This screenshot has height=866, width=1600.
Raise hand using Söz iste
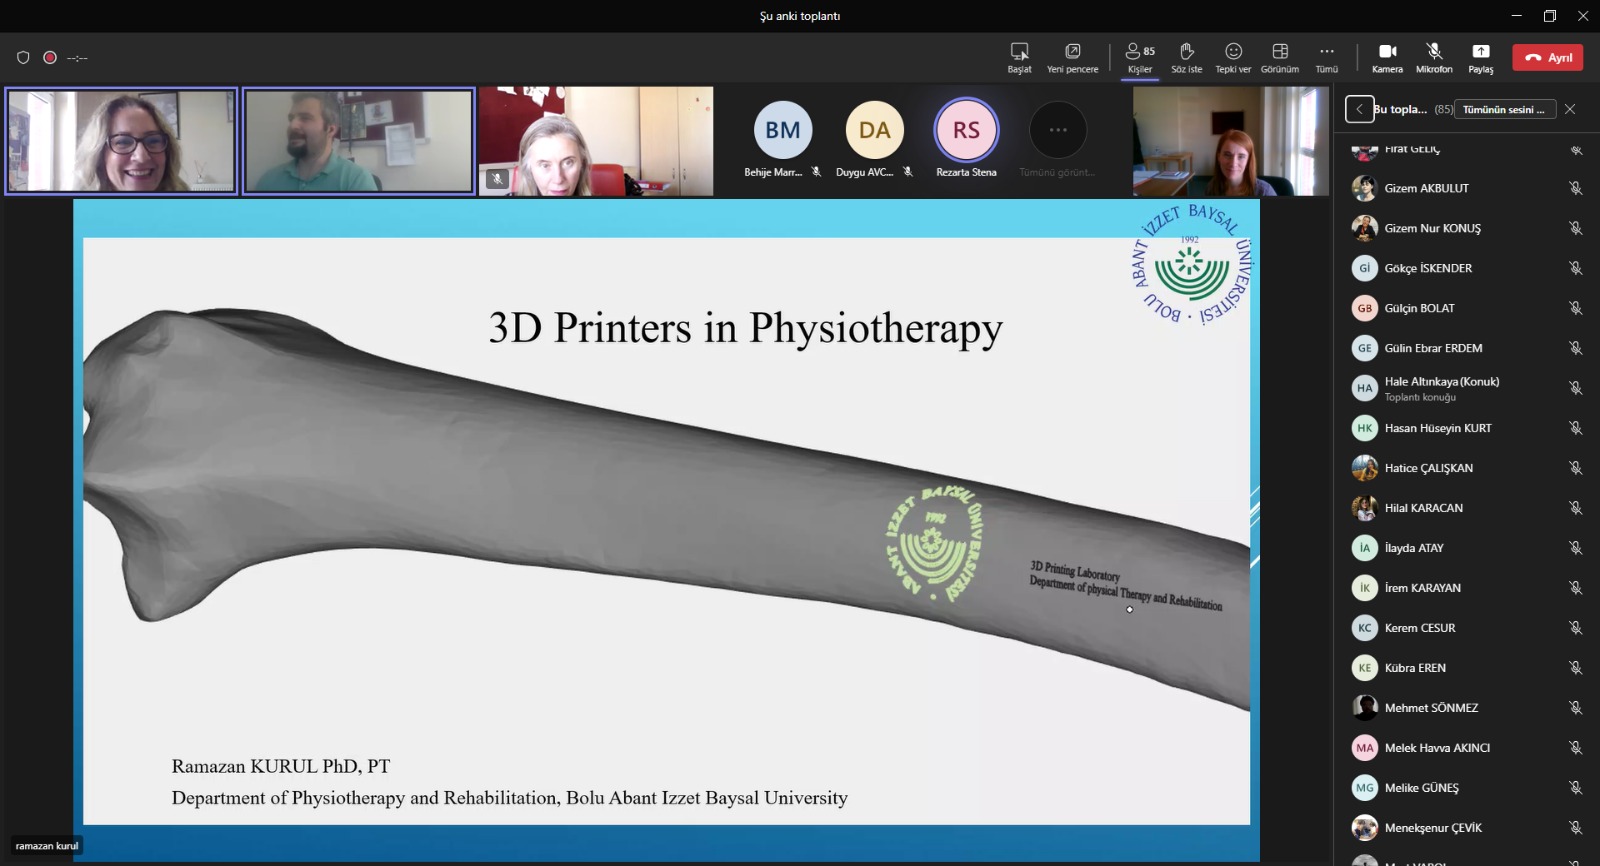1186,57
